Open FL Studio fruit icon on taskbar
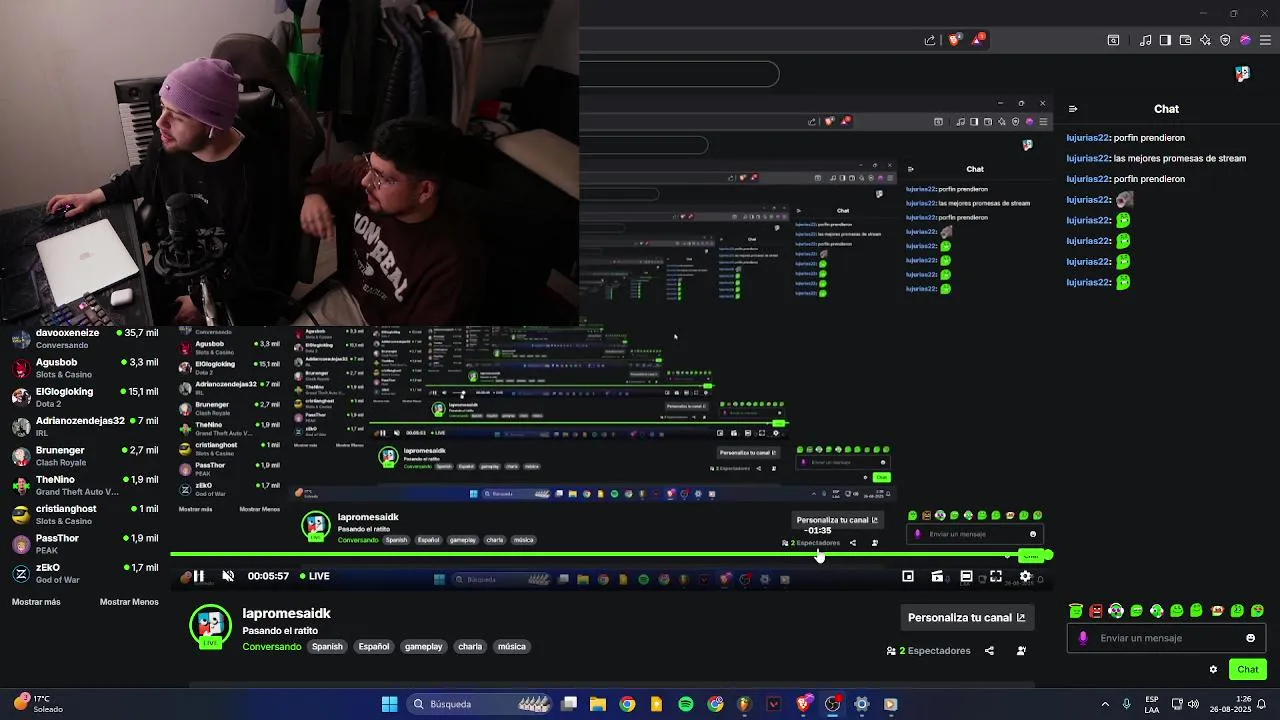Viewport: 1280px width, 720px height. click(x=744, y=704)
